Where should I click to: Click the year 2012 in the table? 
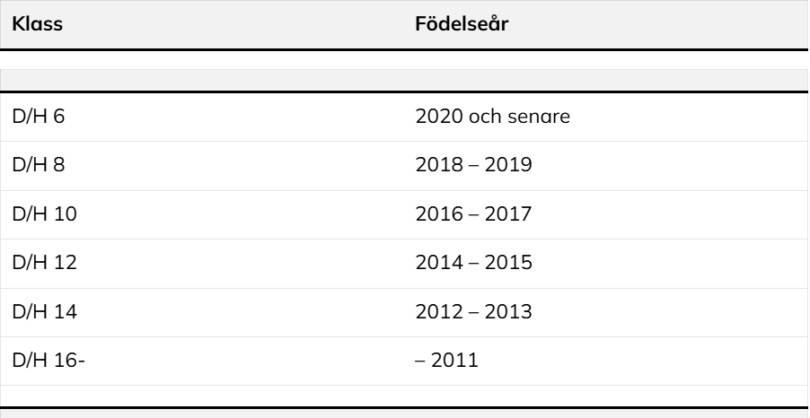(435, 311)
